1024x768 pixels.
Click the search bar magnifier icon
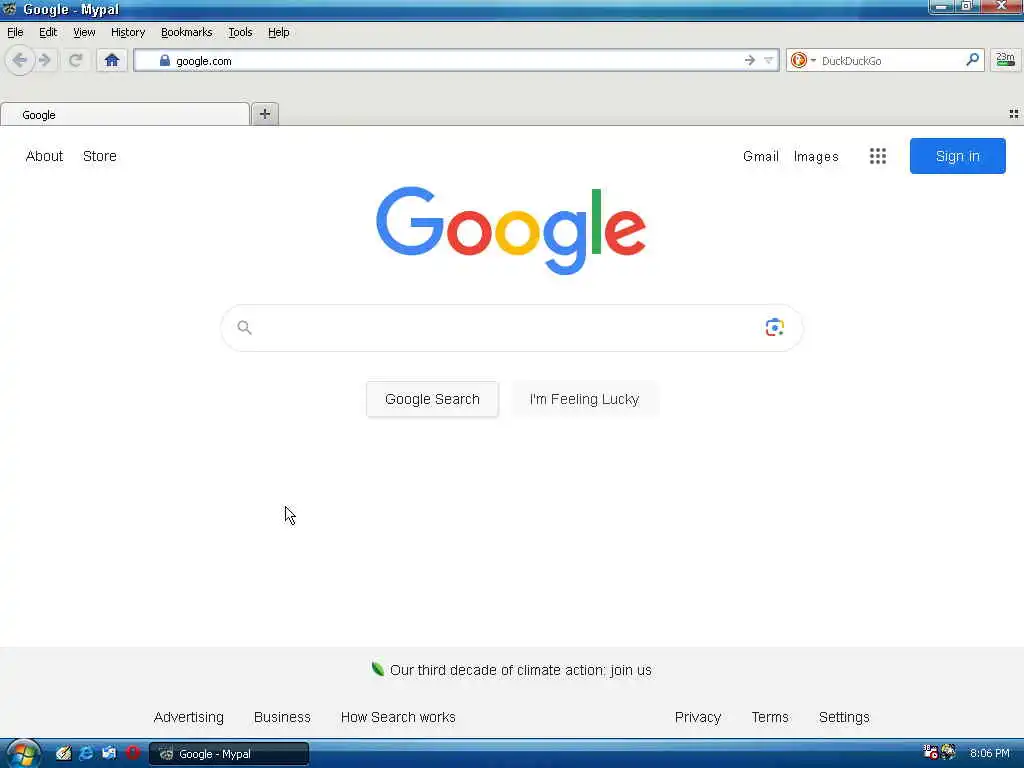point(972,60)
